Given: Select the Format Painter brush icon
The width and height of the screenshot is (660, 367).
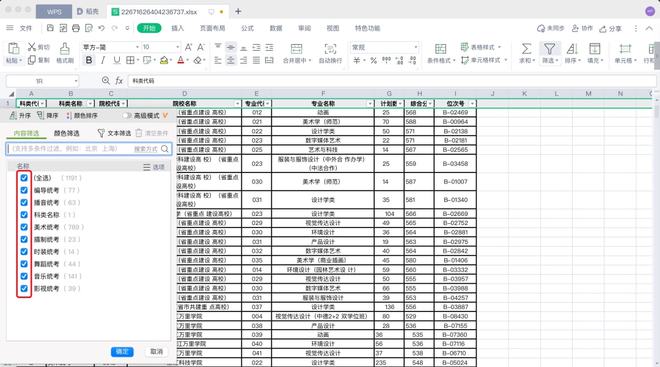Looking at the screenshot, I should tap(64, 48).
